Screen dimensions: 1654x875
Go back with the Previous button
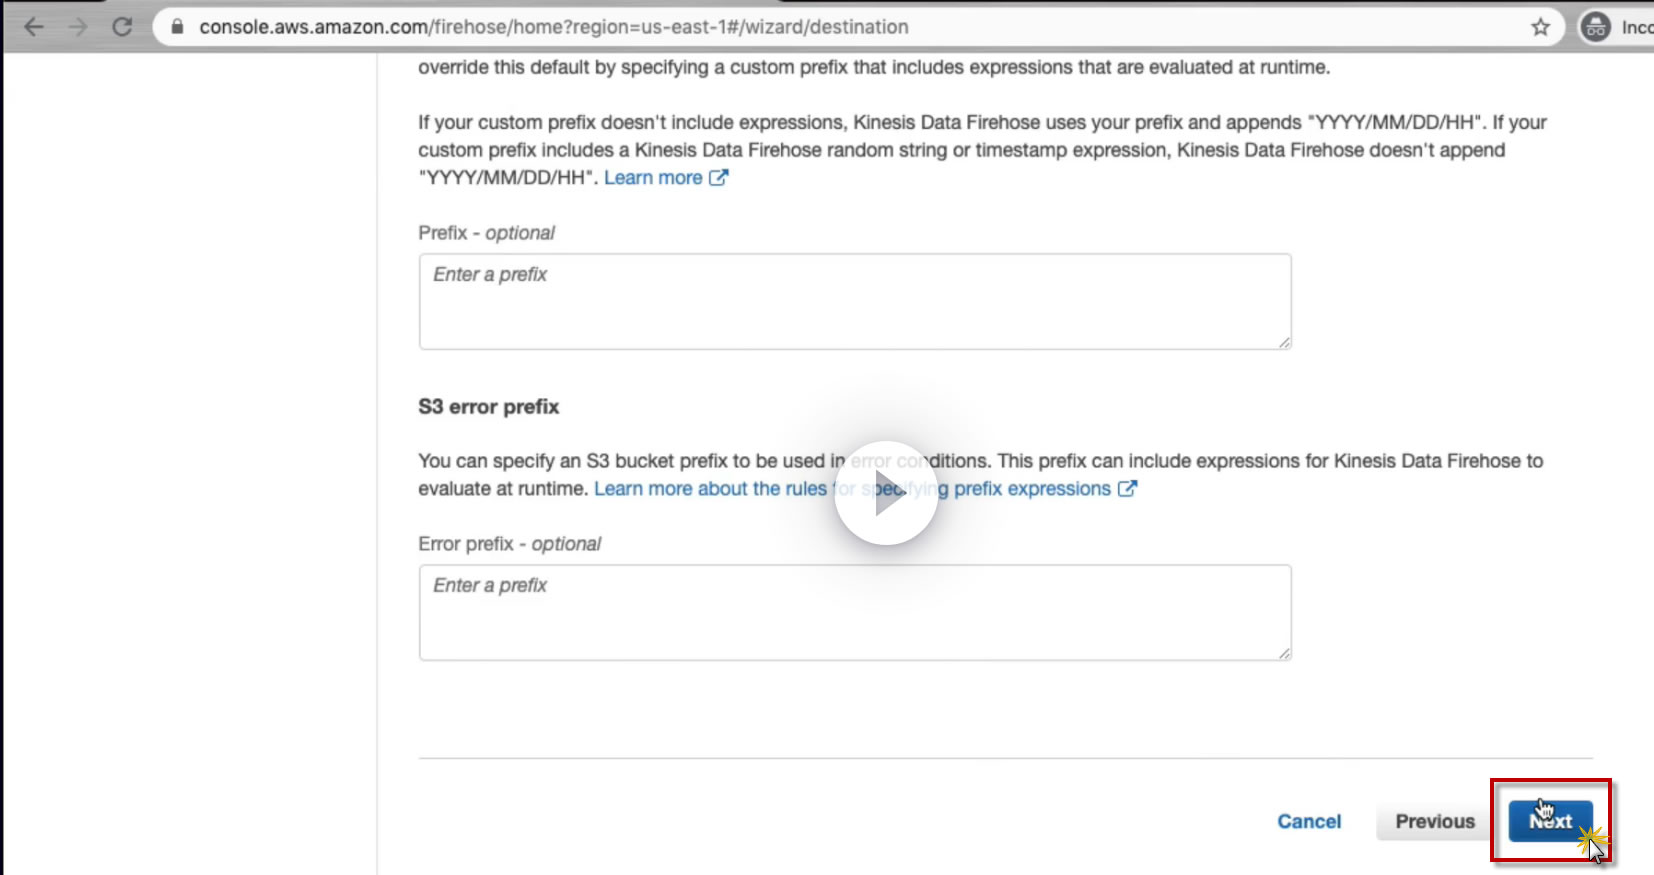click(x=1435, y=821)
